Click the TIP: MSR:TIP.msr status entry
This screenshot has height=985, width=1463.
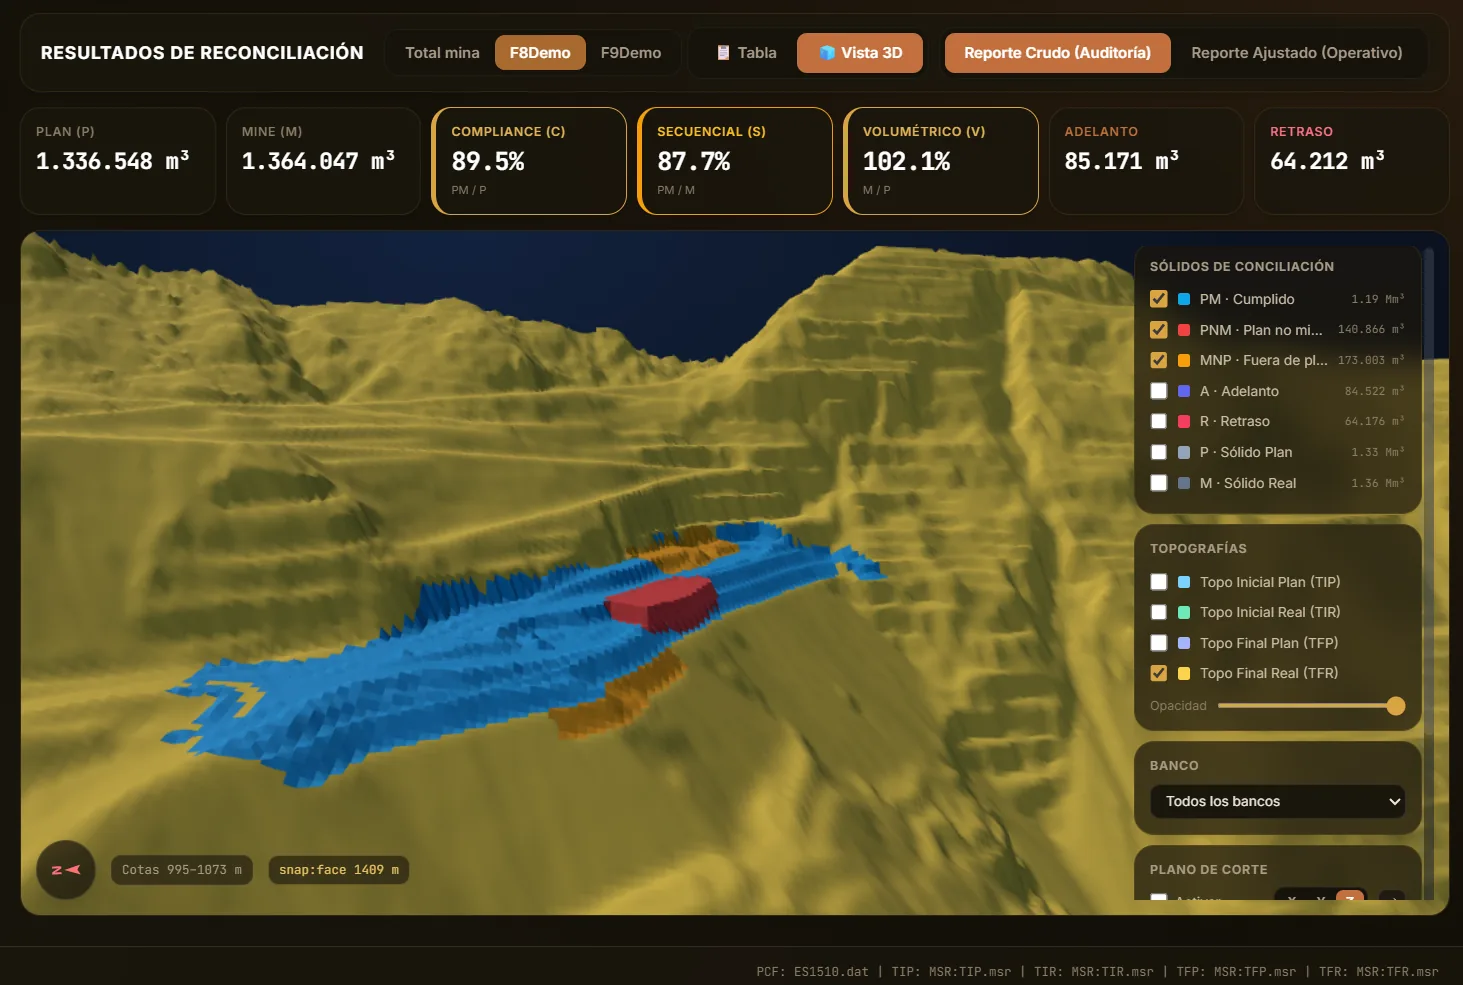click(951, 971)
